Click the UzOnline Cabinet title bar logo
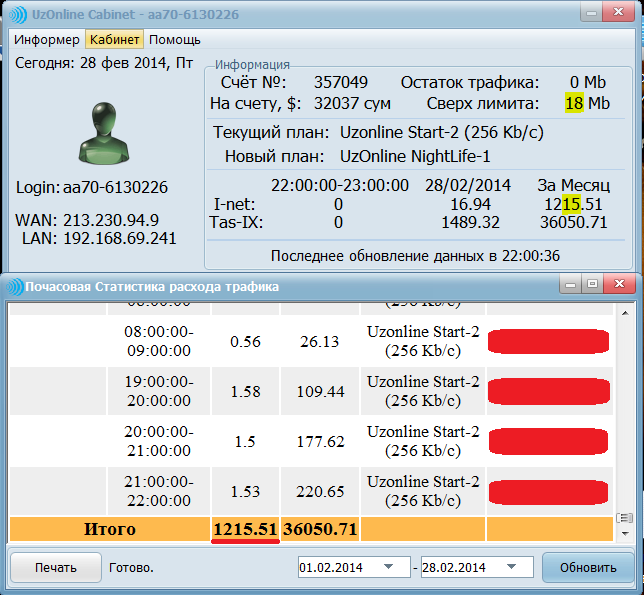The width and height of the screenshot is (644, 595). (x=17, y=14)
